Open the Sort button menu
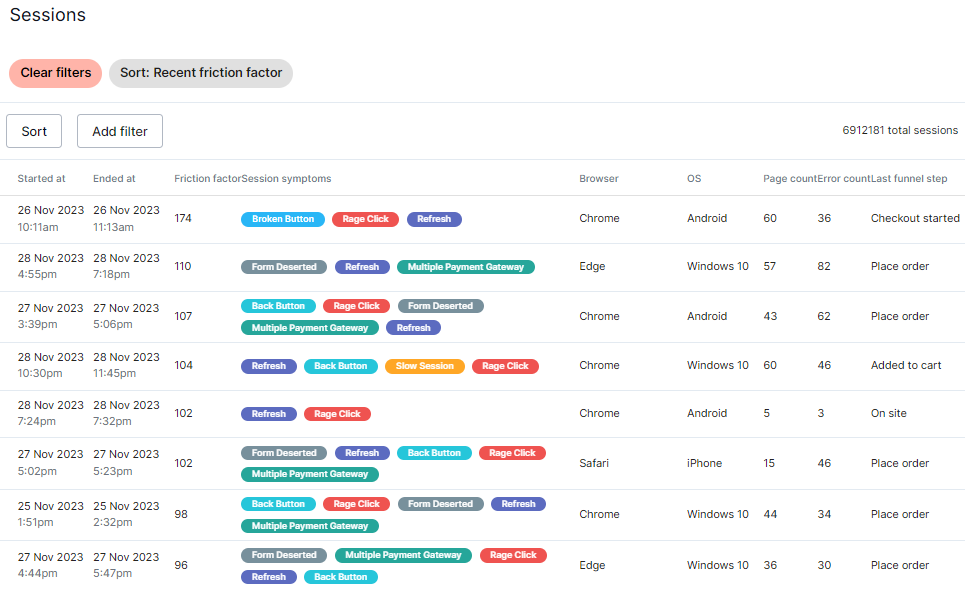The height and width of the screenshot is (589, 965). coord(34,131)
